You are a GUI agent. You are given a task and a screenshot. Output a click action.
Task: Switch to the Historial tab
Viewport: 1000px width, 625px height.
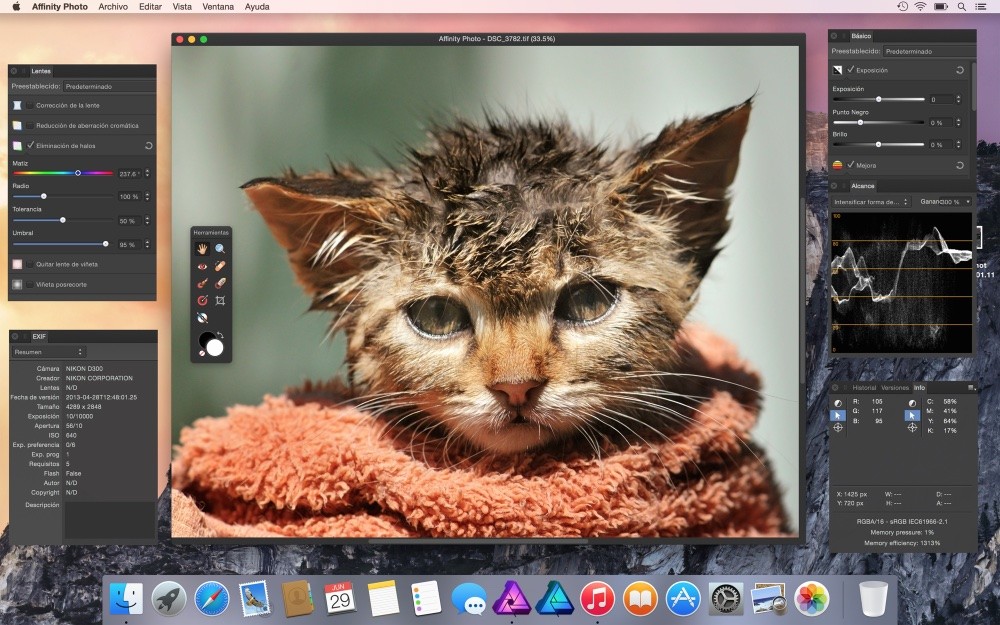864,387
